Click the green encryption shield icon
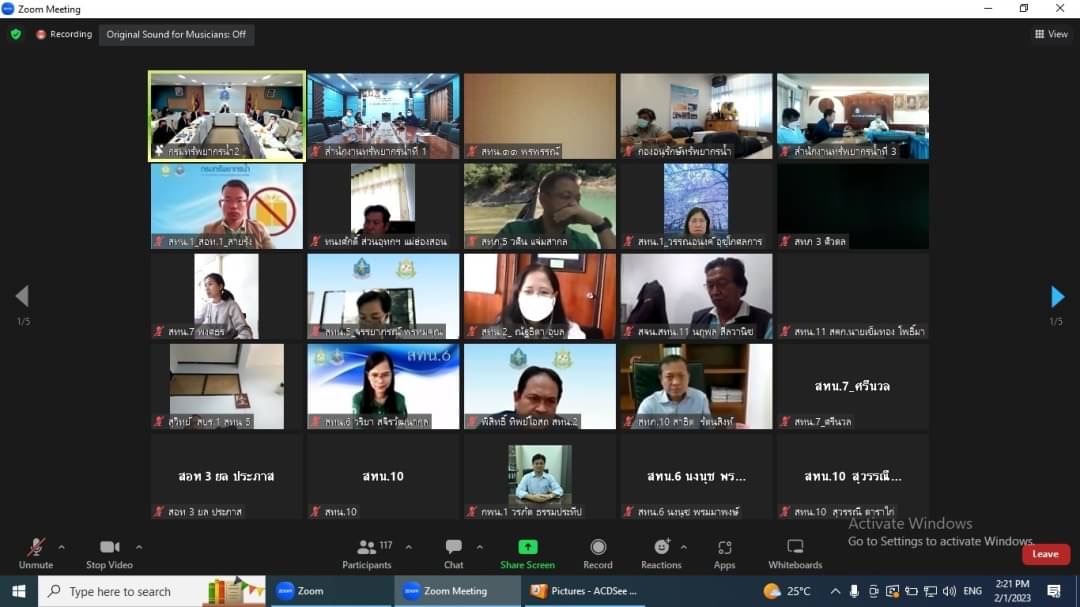The image size is (1080, 607). pyautogui.click(x=16, y=34)
